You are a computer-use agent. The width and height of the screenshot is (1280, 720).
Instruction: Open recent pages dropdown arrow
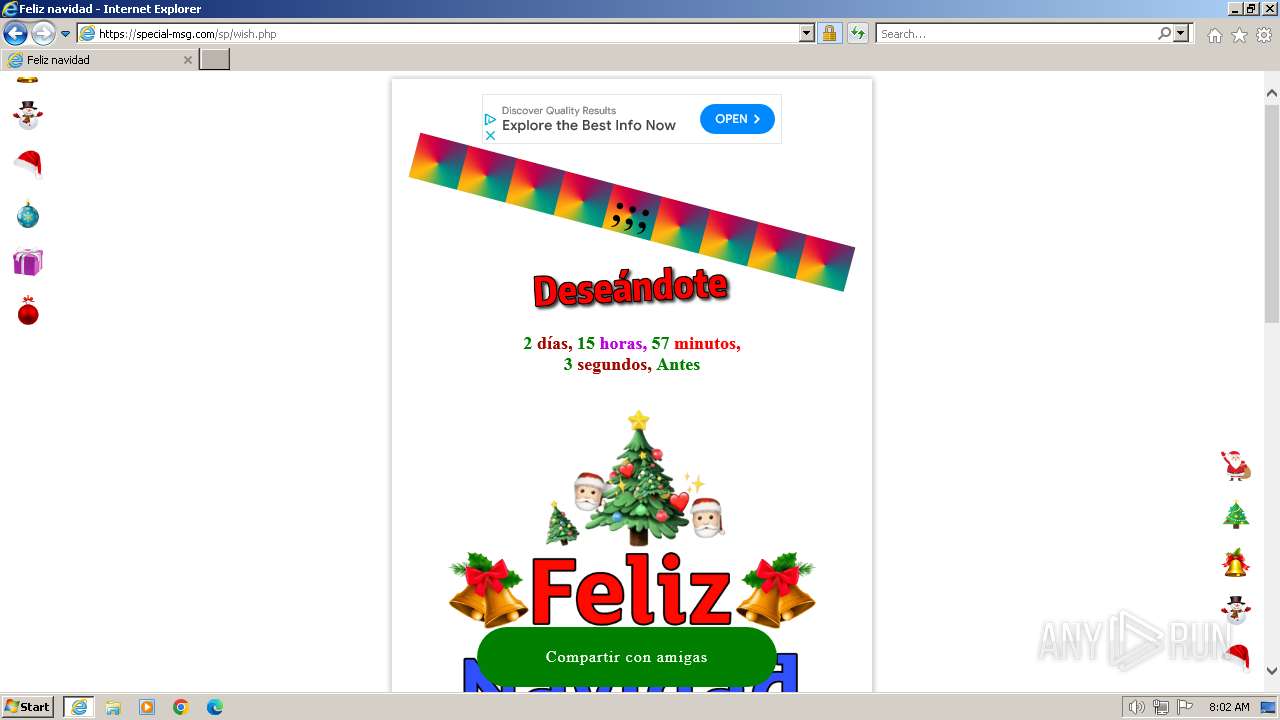[66, 34]
